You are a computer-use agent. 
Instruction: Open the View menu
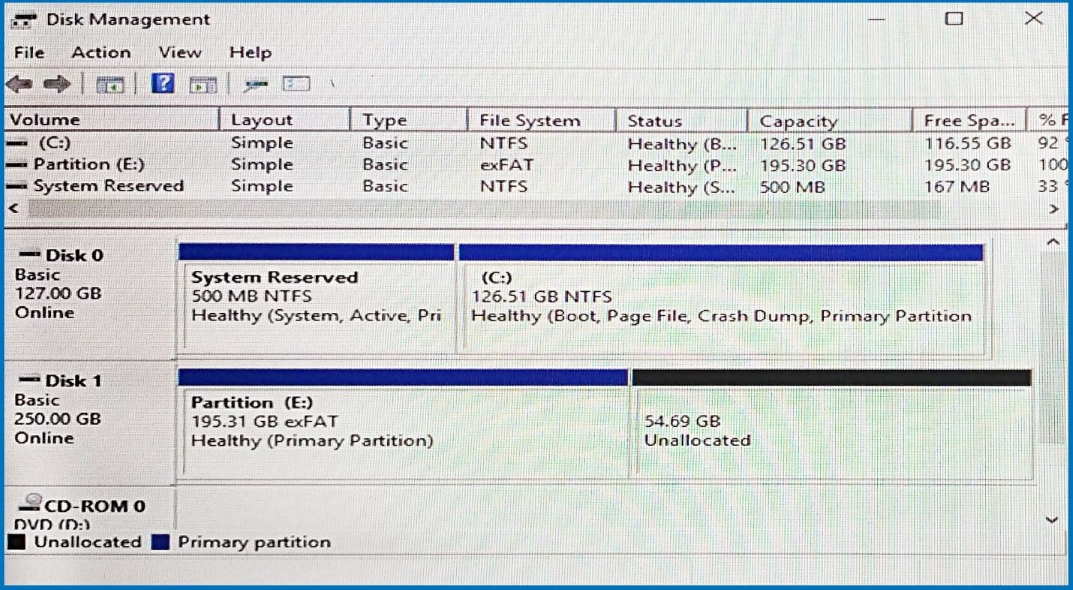180,52
